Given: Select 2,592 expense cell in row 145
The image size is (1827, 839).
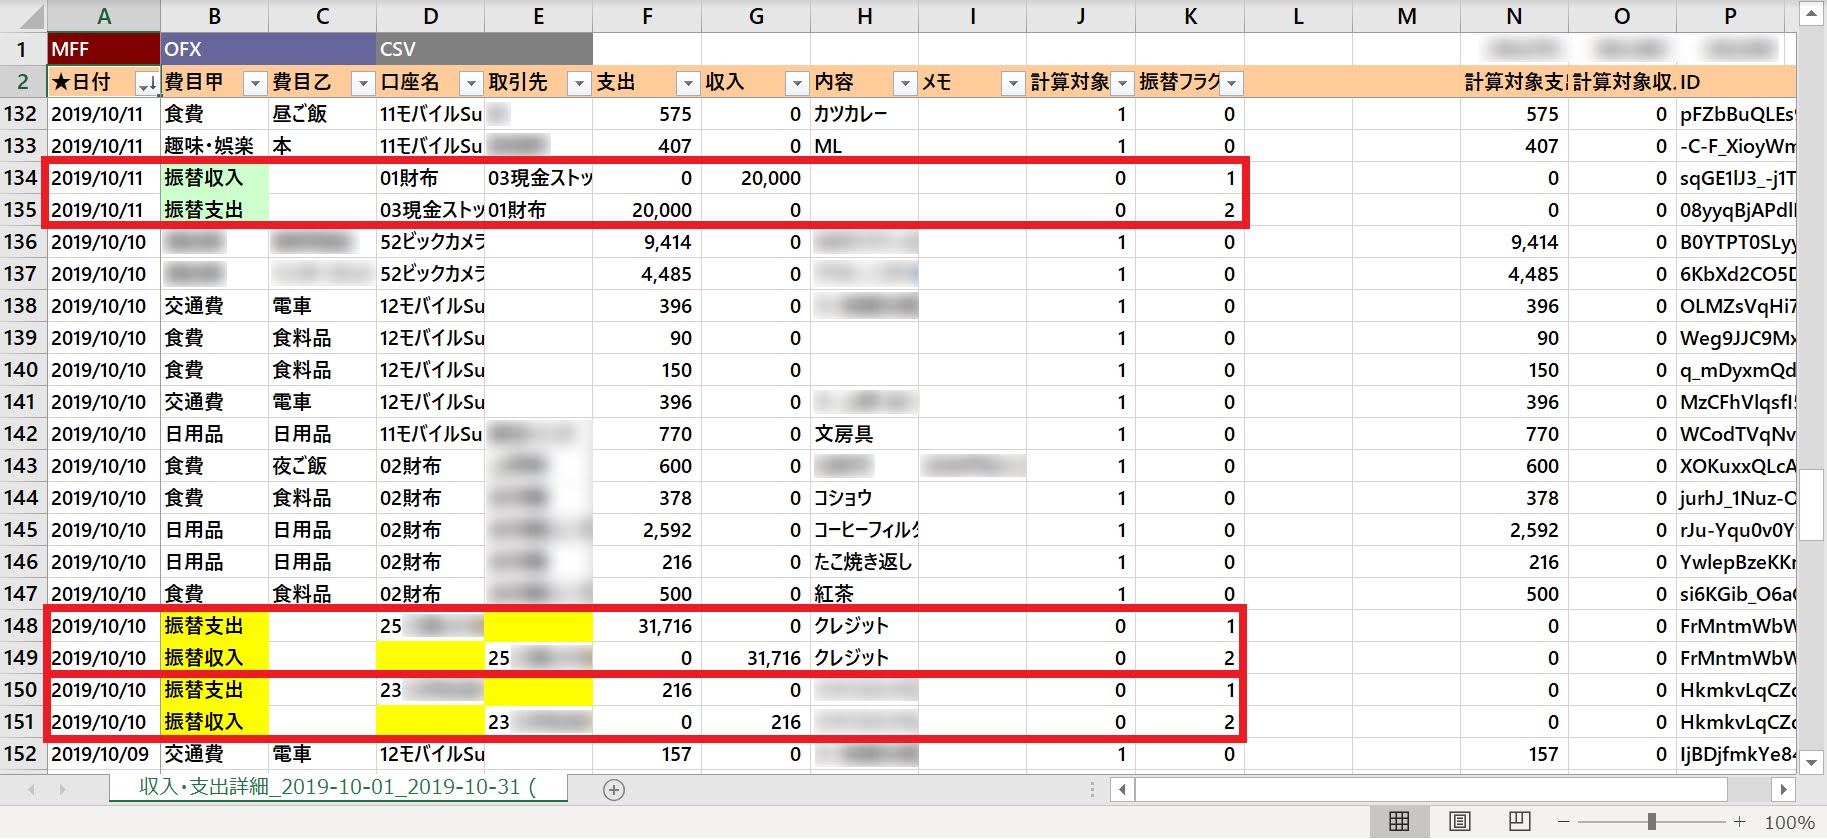Looking at the screenshot, I should click(x=647, y=530).
